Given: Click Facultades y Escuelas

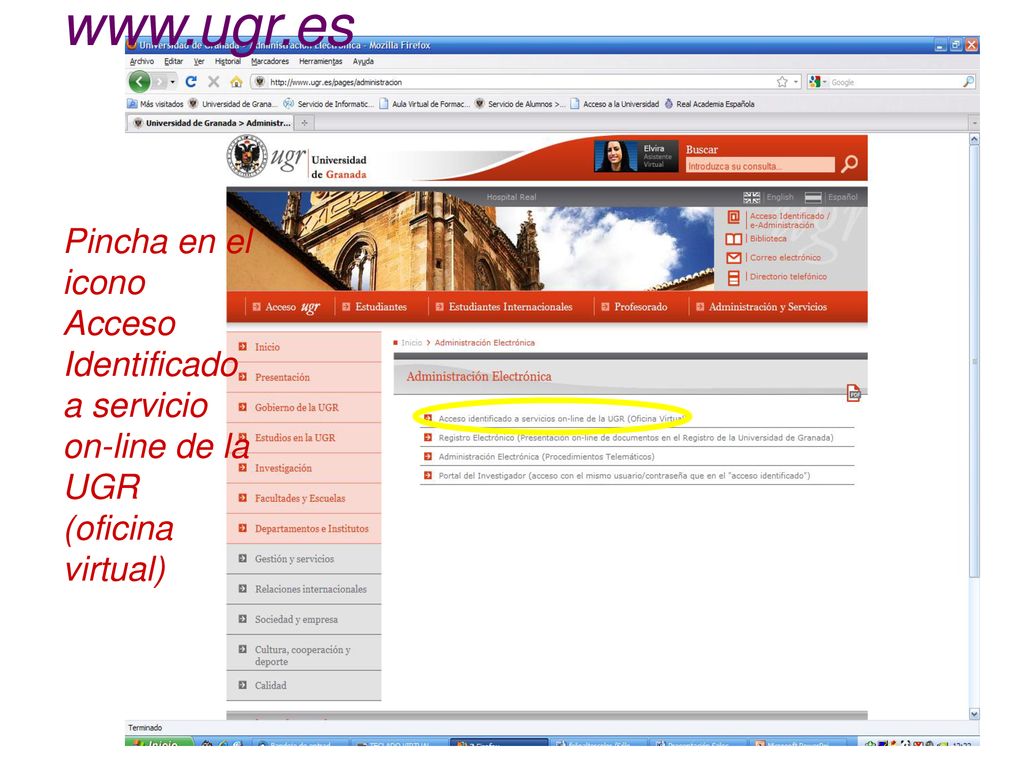Looking at the screenshot, I should 304,498.
